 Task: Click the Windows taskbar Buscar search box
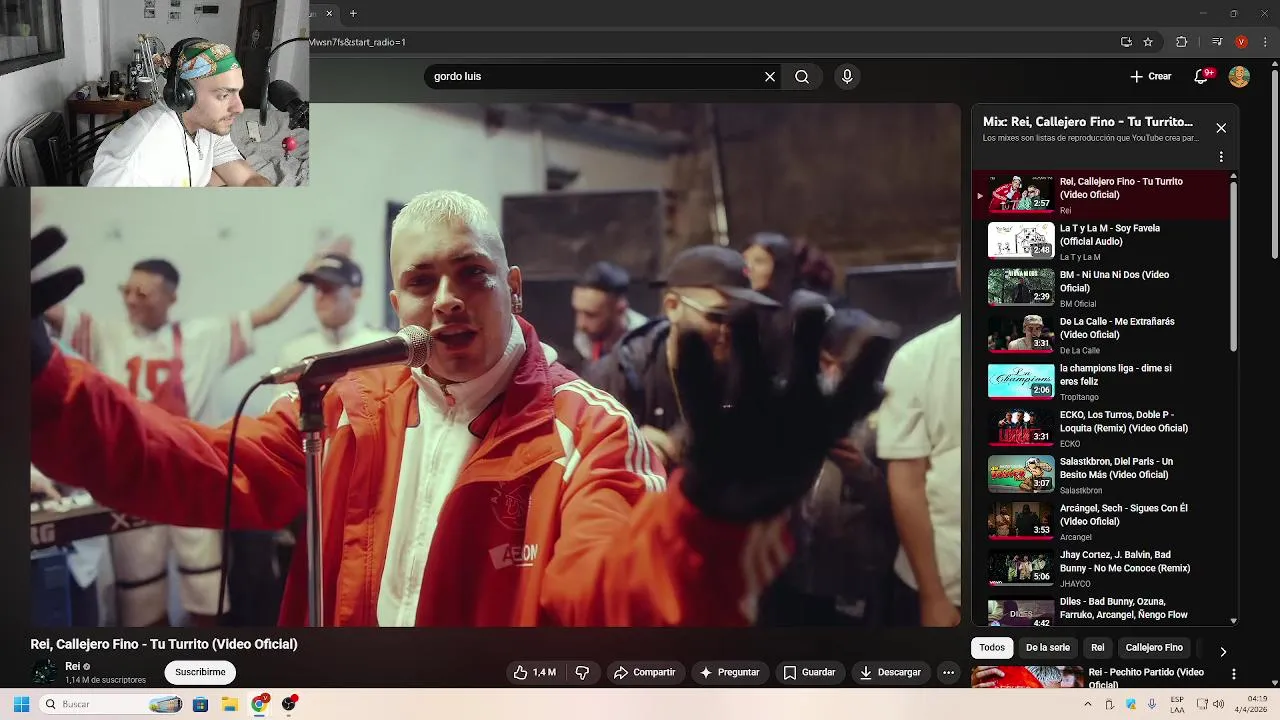[112, 704]
